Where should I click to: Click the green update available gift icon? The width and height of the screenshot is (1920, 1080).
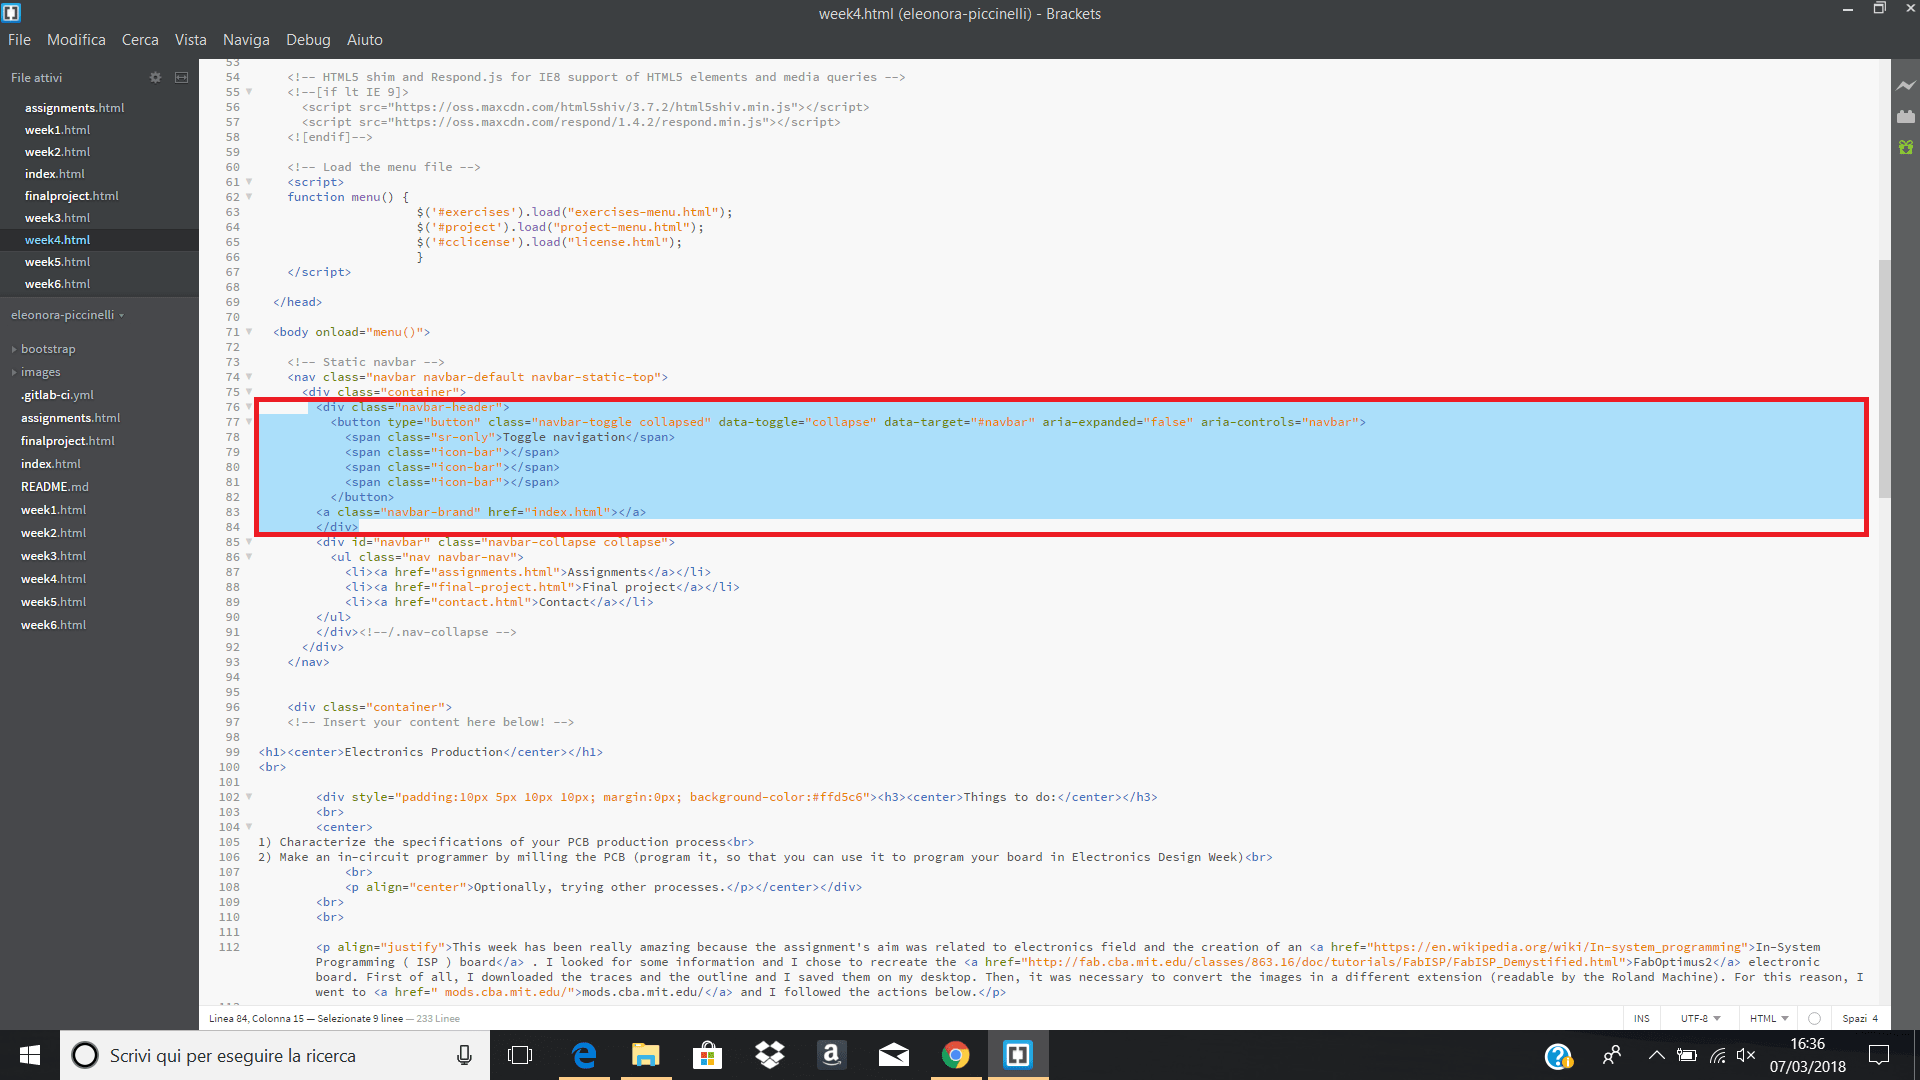1906,147
